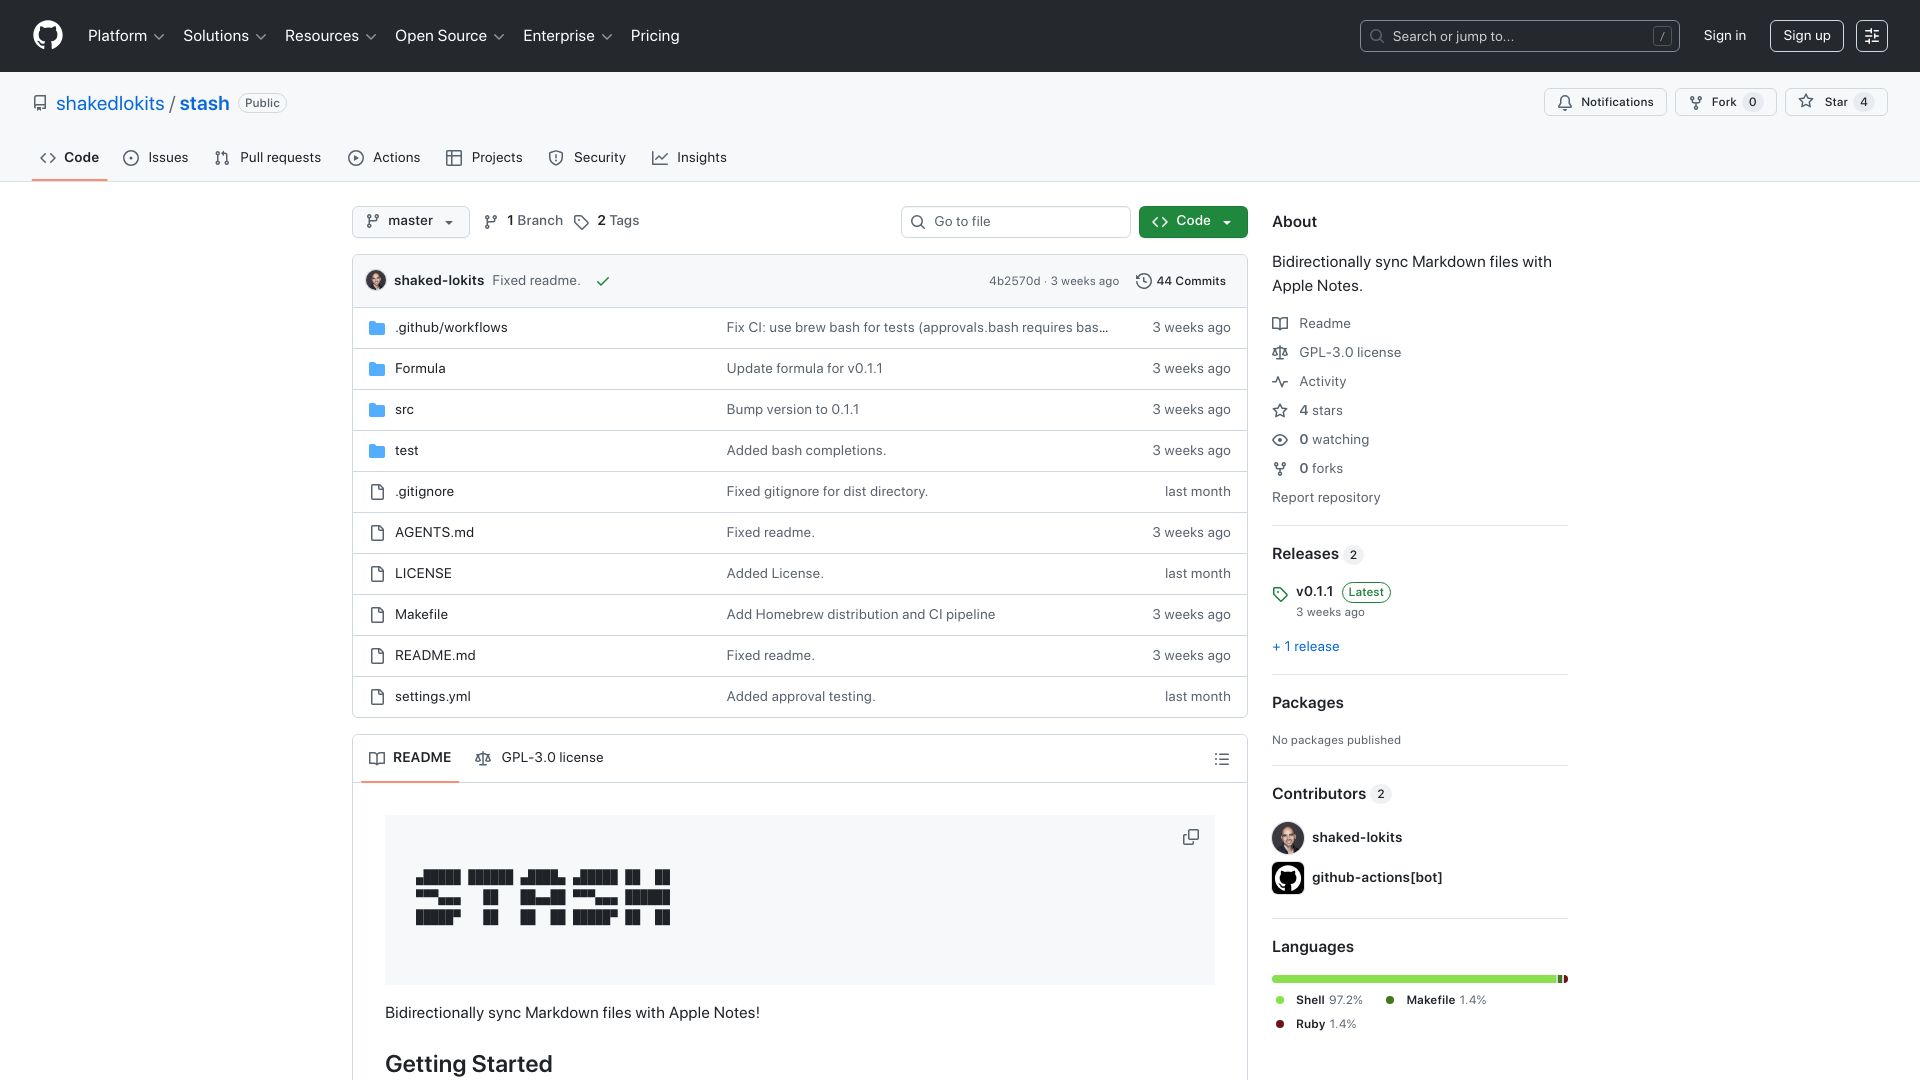
Task: Open the Makefile file
Action: (421, 615)
